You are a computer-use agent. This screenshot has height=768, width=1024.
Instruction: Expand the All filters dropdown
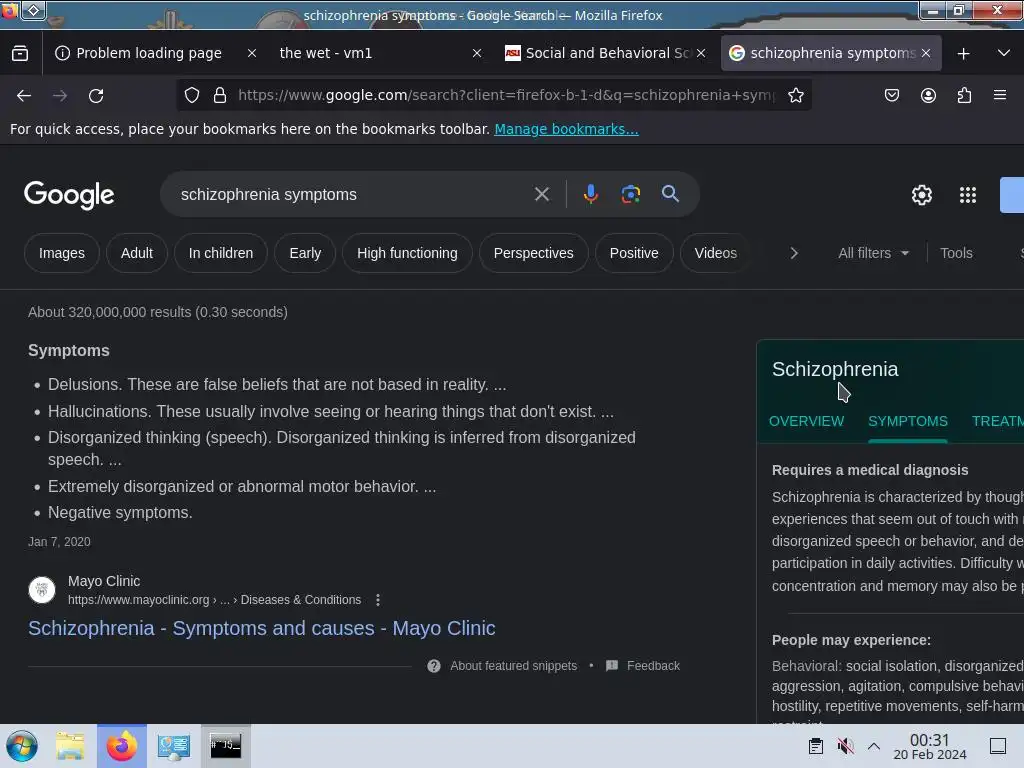tap(873, 253)
